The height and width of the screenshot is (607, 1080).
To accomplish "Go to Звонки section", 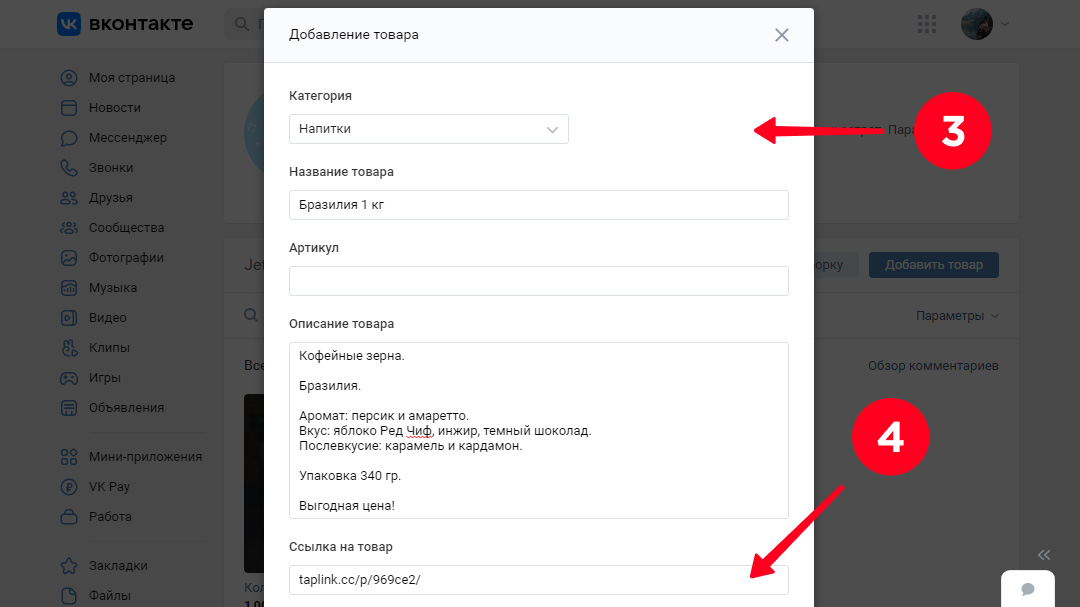I will [x=96, y=167].
